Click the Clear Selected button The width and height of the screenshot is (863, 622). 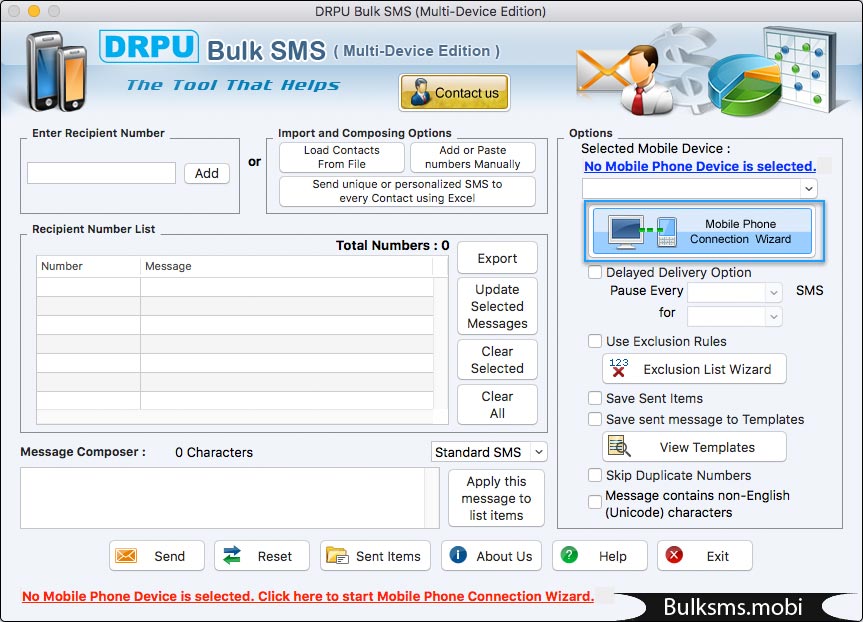(x=498, y=359)
